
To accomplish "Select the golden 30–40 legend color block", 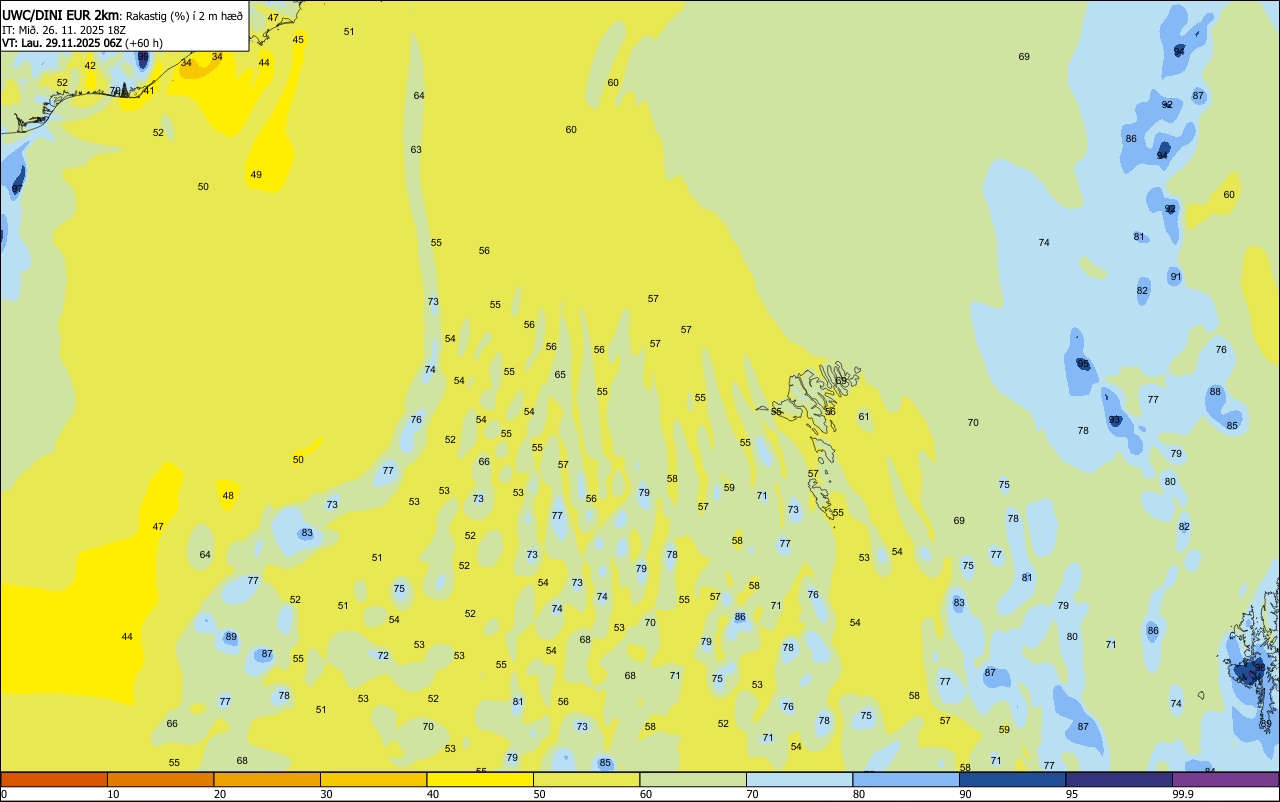I will click(x=373, y=779).
